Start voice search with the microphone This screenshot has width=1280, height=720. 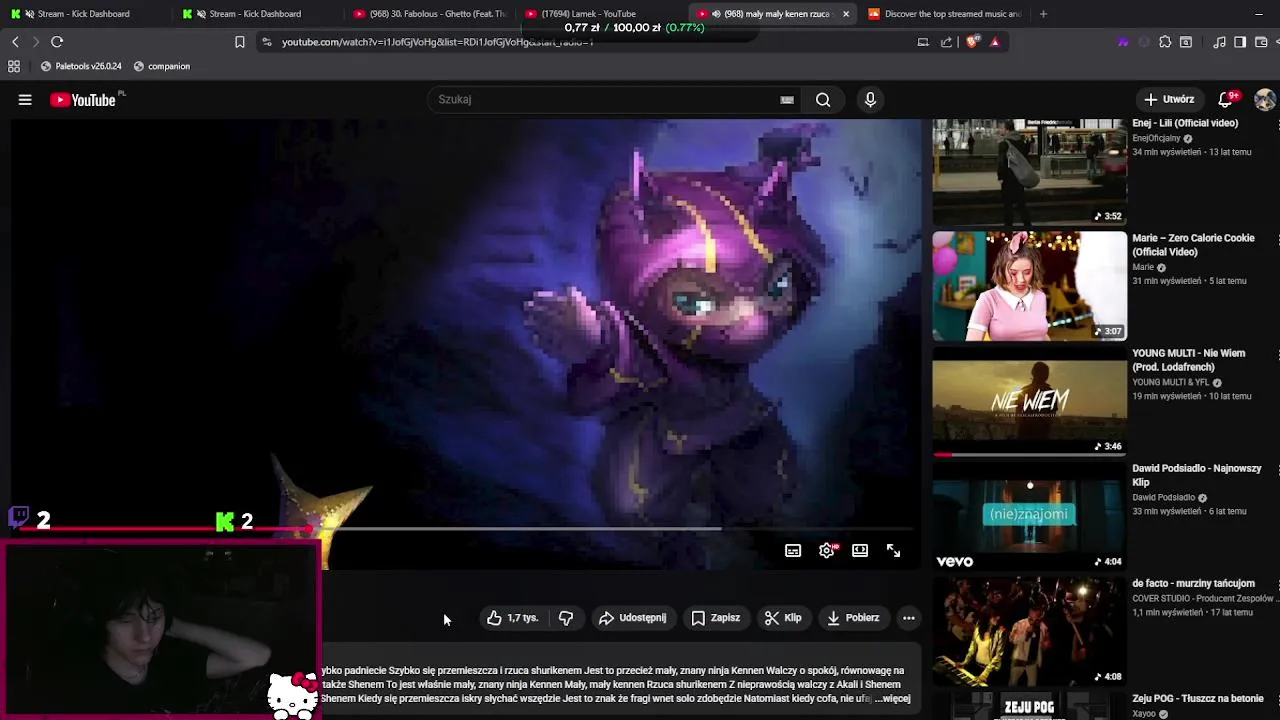coord(870,99)
